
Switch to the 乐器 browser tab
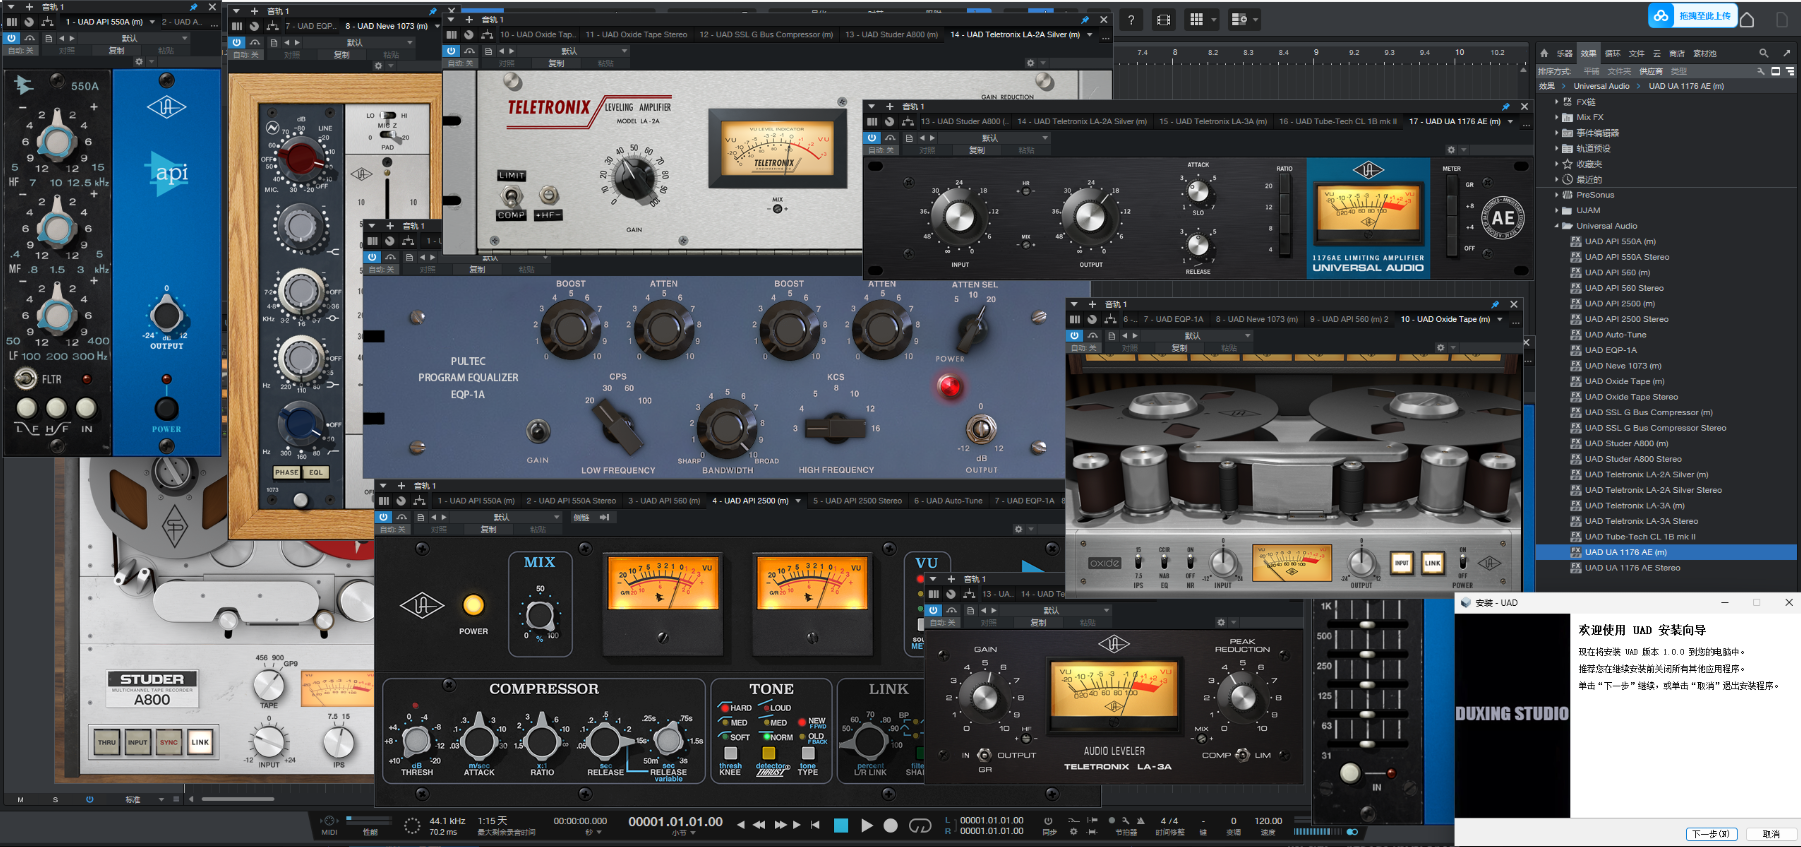tap(1565, 53)
